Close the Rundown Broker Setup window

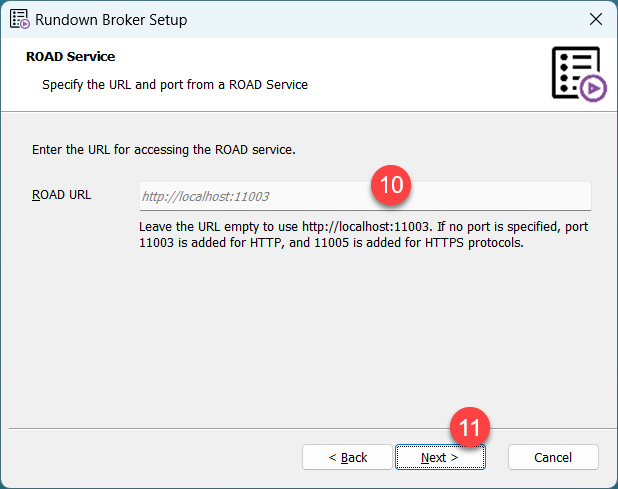click(x=595, y=19)
